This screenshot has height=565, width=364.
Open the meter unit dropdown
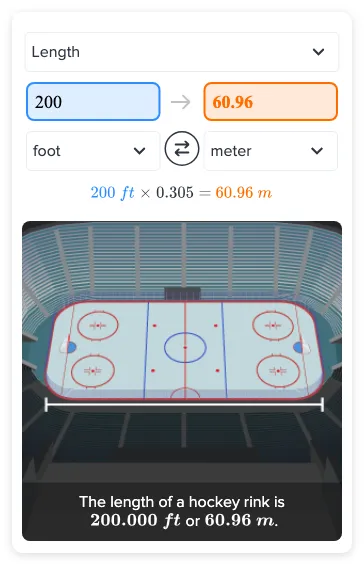tap(271, 151)
